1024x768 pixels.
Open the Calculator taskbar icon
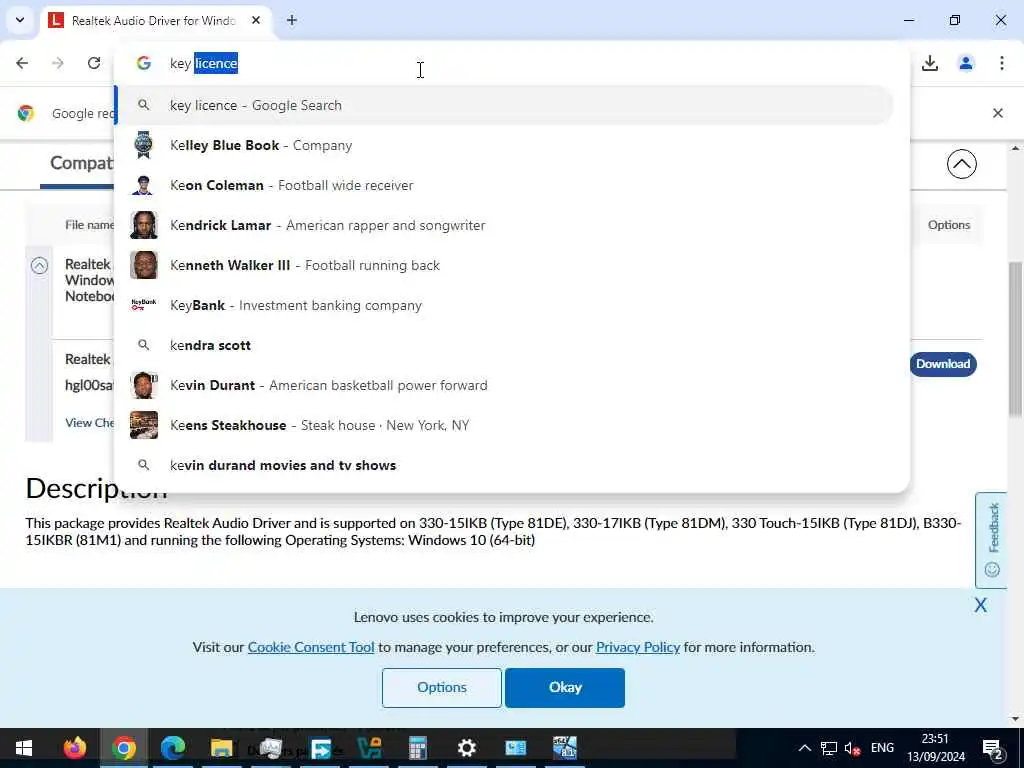418,748
